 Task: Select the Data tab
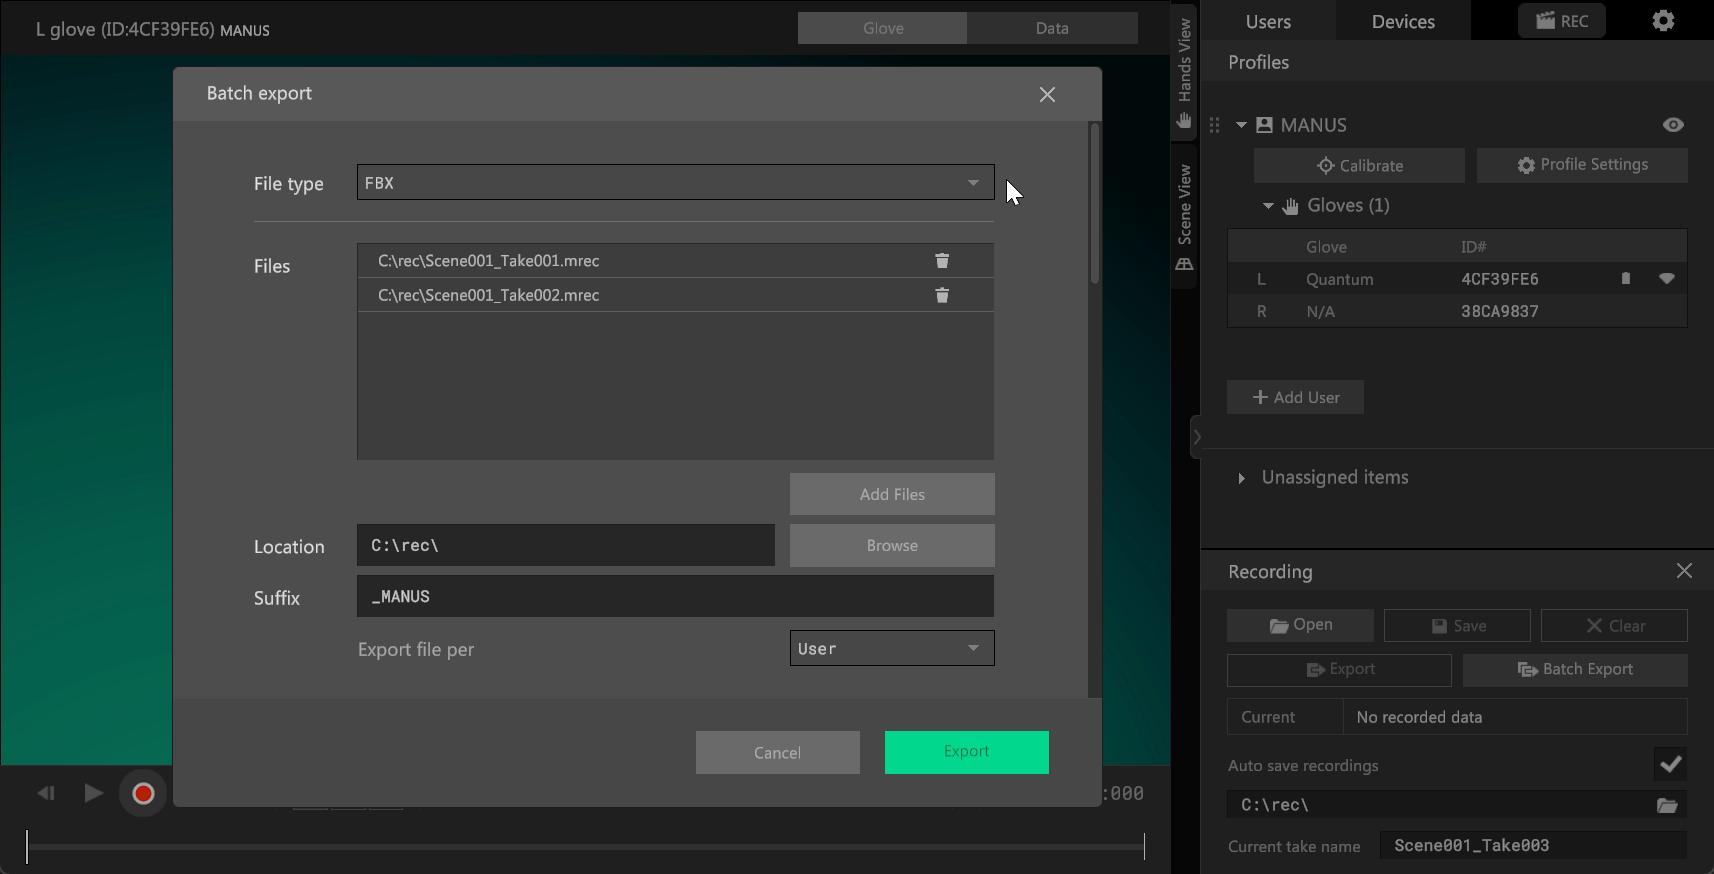tap(1051, 28)
